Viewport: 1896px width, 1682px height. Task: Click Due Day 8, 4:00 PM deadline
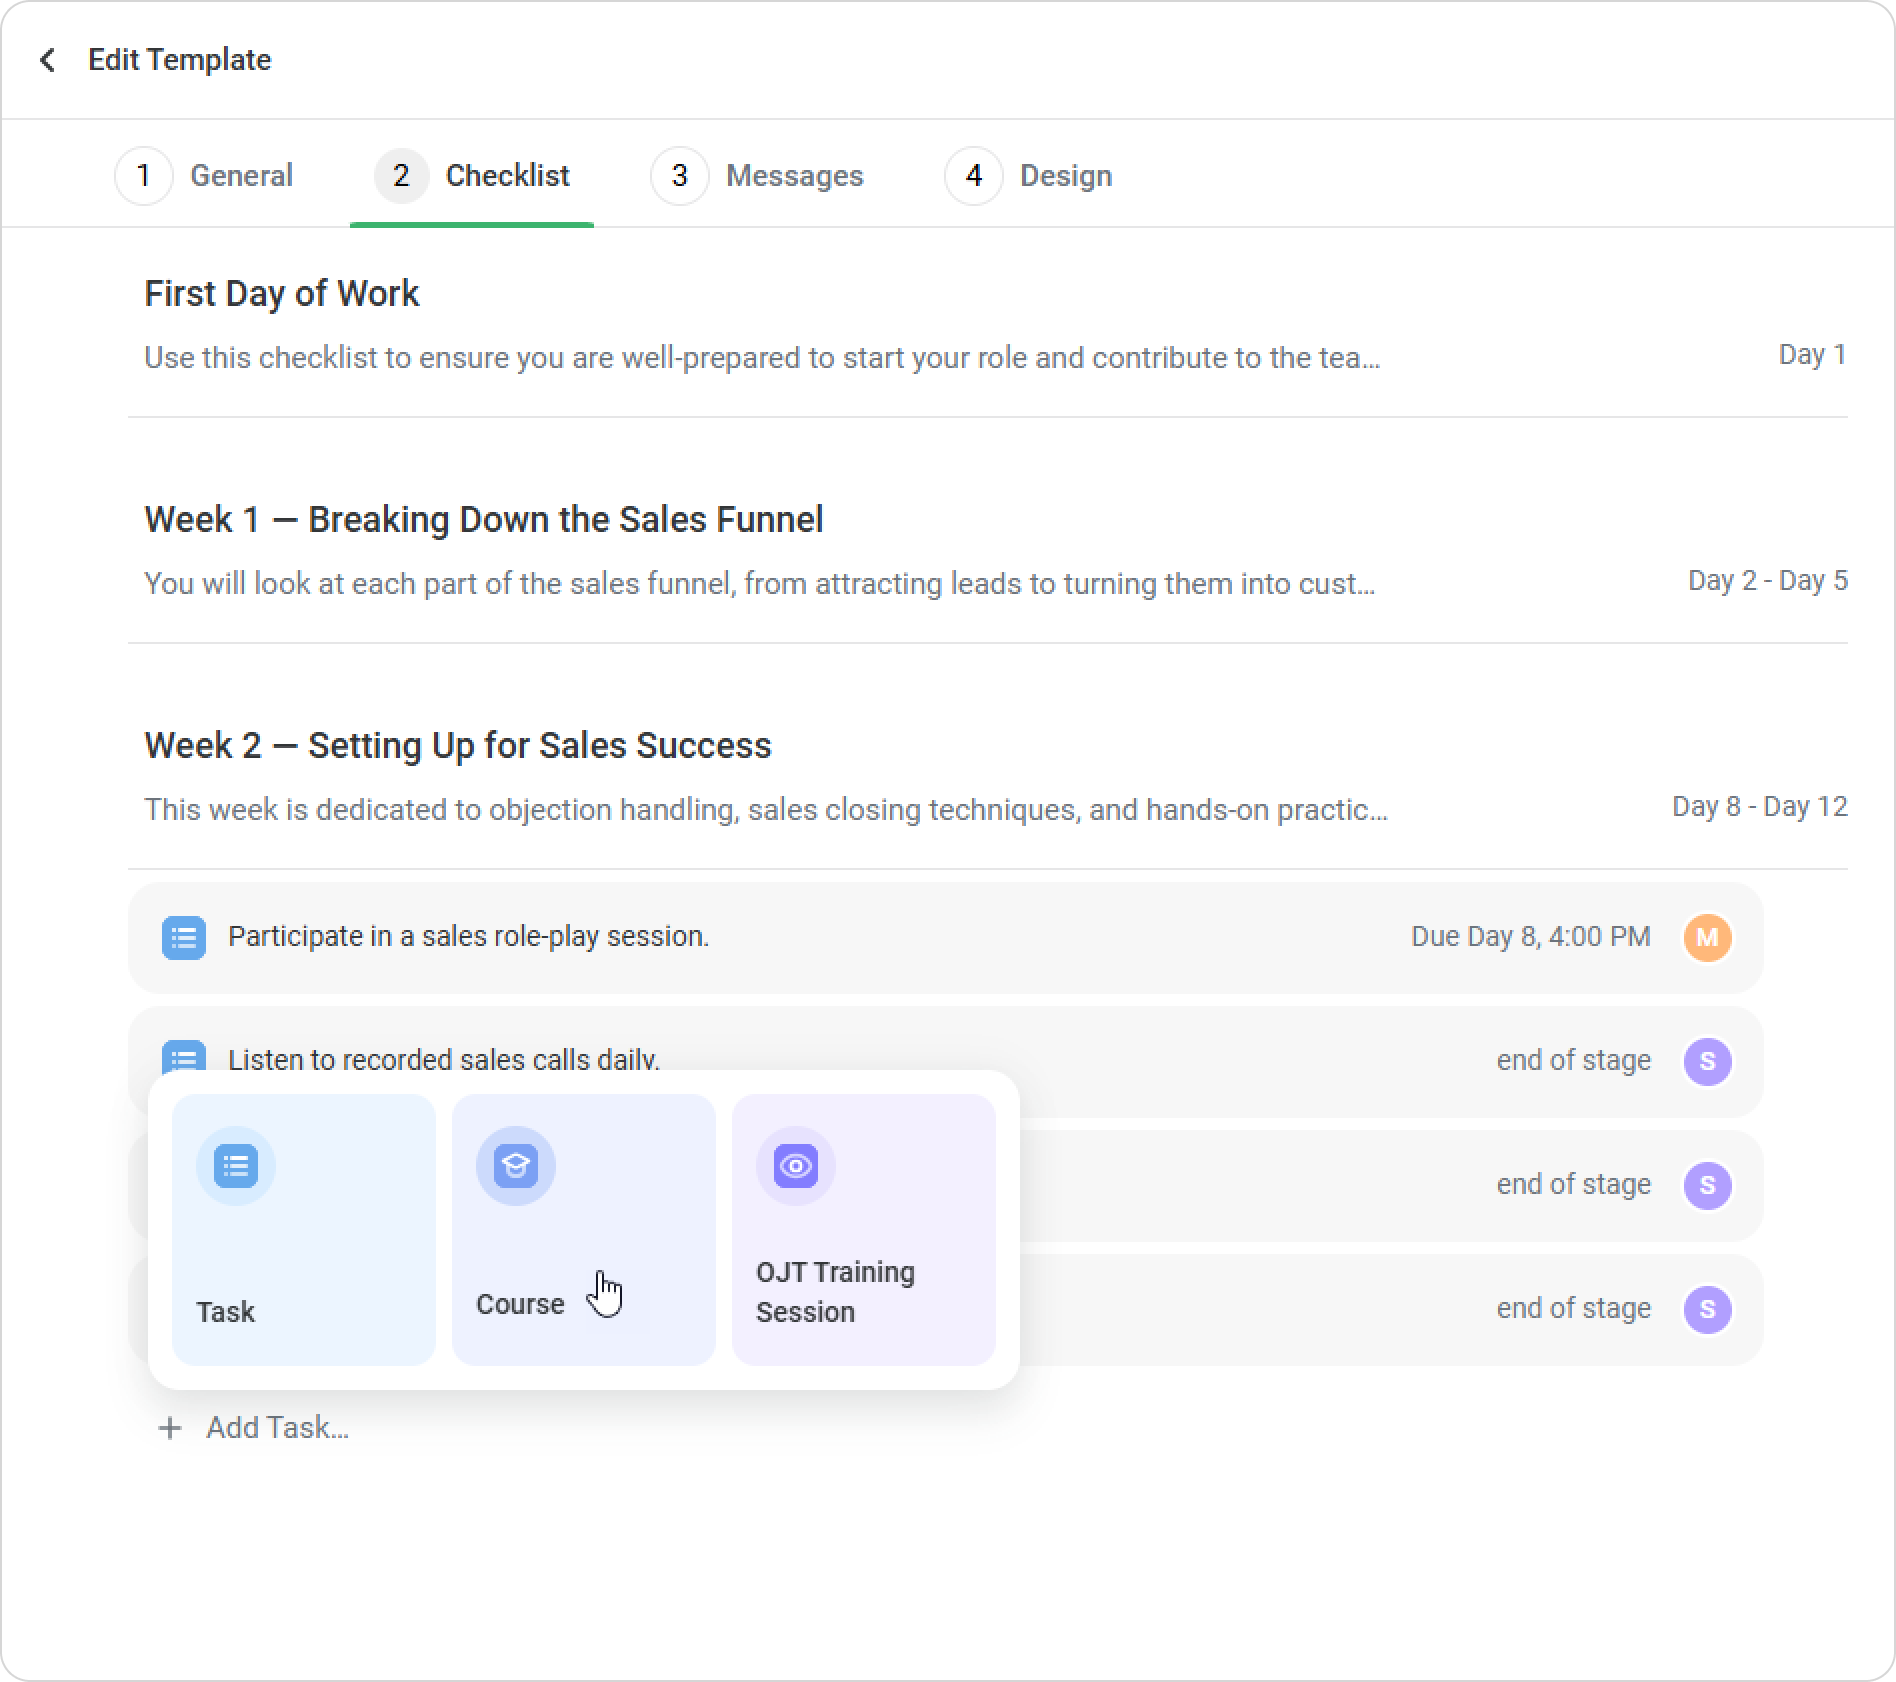point(1530,937)
